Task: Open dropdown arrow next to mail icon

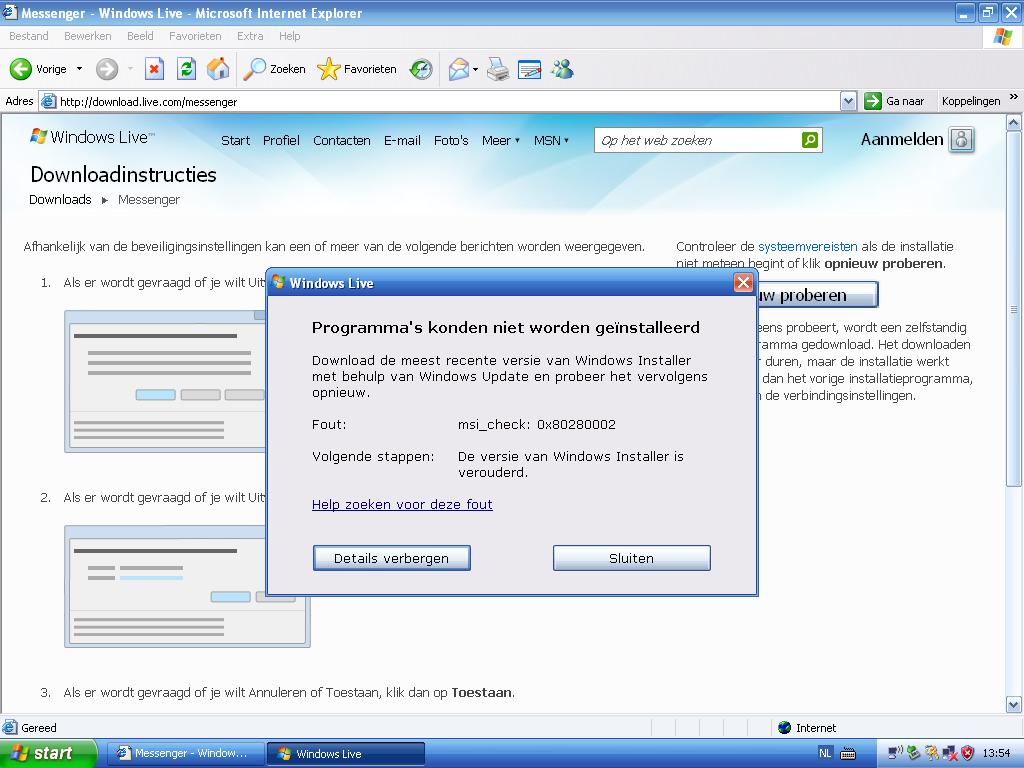Action: pyautogui.click(x=475, y=69)
